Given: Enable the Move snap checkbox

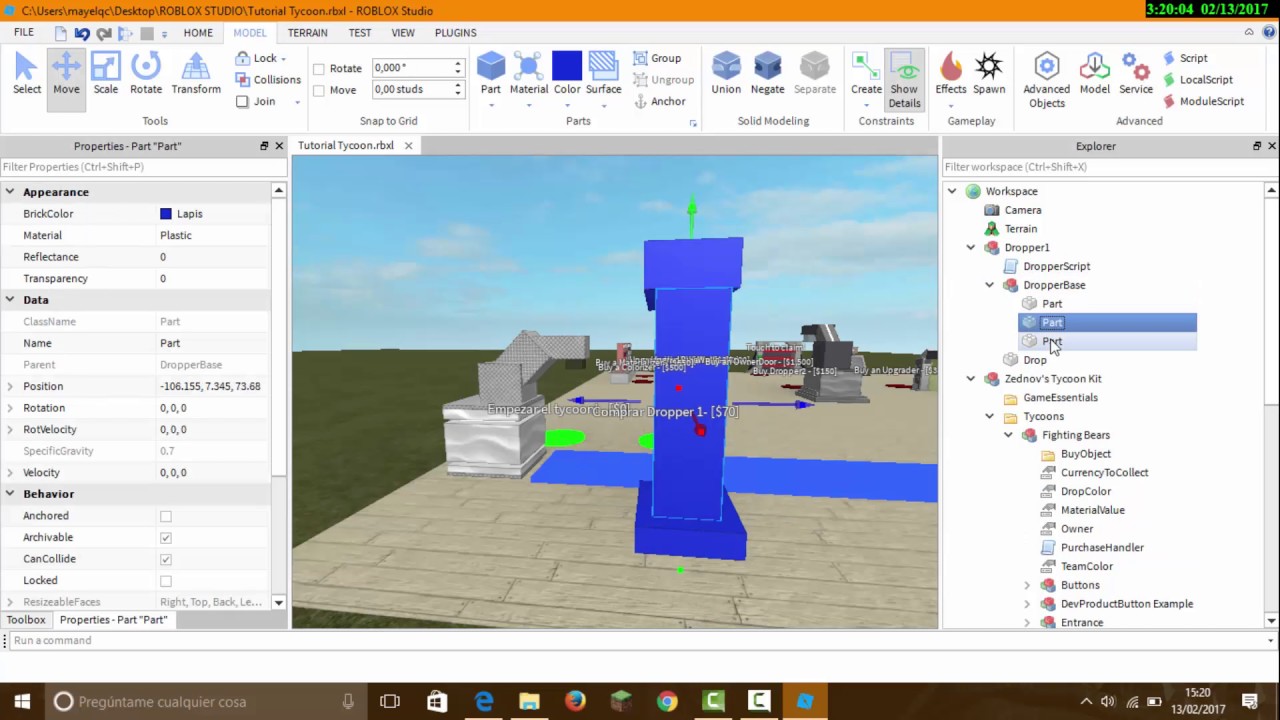Looking at the screenshot, I should click(x=319, y=90).
